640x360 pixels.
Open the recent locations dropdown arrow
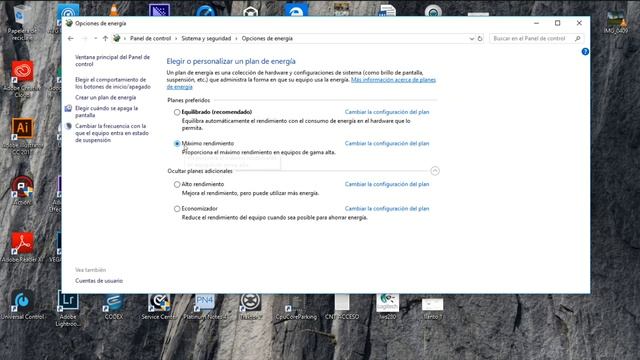coord(95,38)
